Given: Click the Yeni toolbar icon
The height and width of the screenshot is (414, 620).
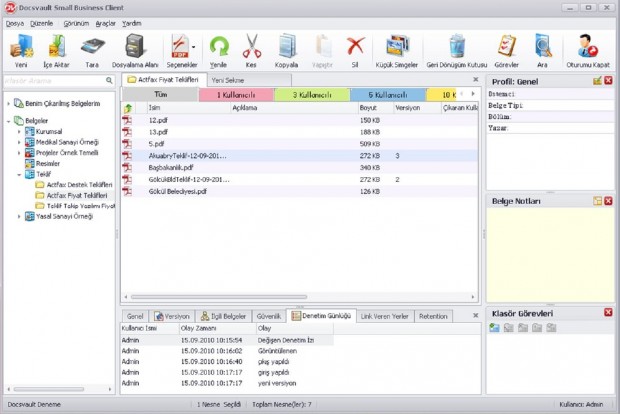Looking at the screenshot, I should pos(21,46).
